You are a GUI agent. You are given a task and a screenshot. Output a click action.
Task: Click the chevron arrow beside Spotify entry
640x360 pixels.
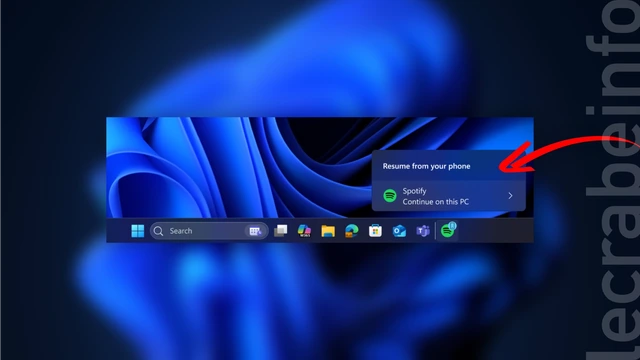510,196
